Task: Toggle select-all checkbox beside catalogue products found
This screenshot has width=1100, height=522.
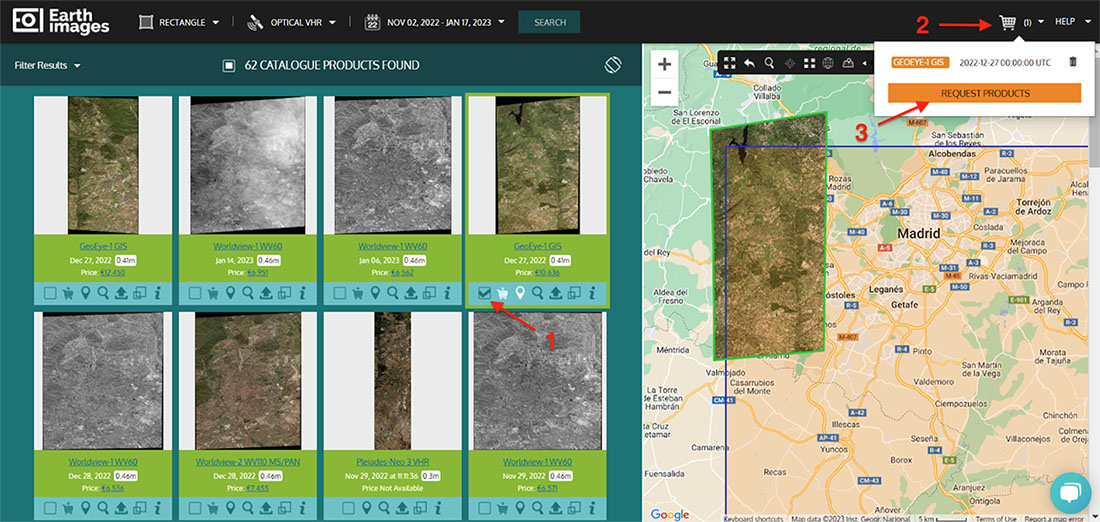Action: (x=228, y=66)
